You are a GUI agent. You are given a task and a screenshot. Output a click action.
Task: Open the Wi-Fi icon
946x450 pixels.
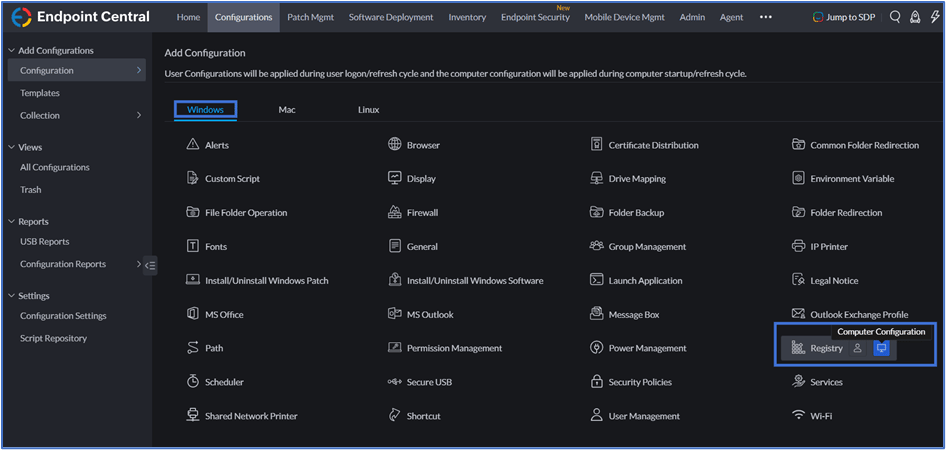tap(798, 416)
